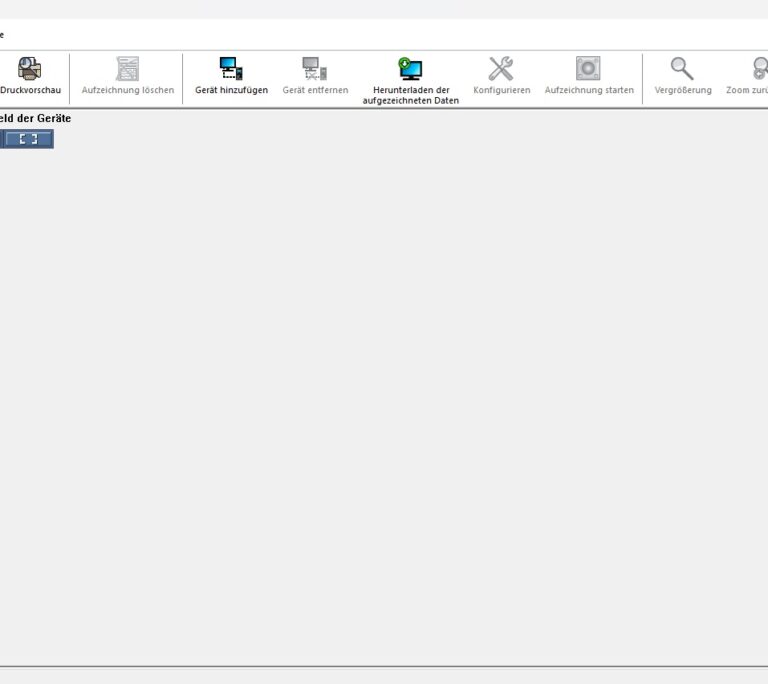Toggle fullscreen button in the devices field
768x684 pixels.
tap(28, 139)
